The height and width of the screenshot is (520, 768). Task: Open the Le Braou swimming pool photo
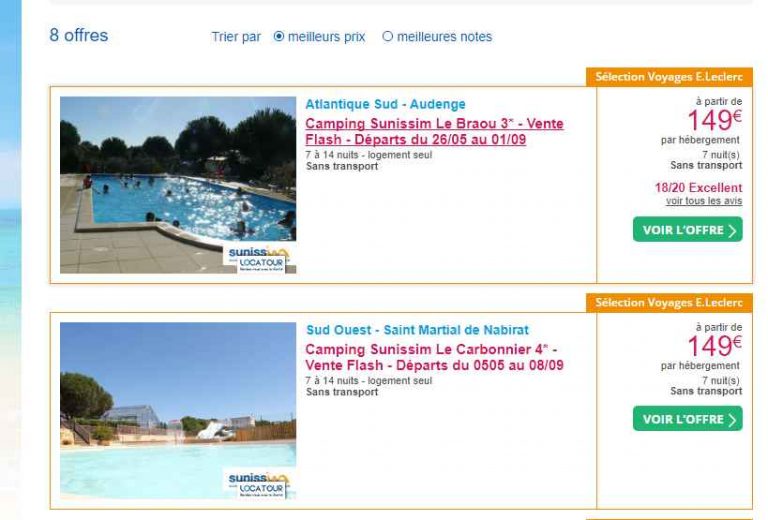tap(178, 185)
